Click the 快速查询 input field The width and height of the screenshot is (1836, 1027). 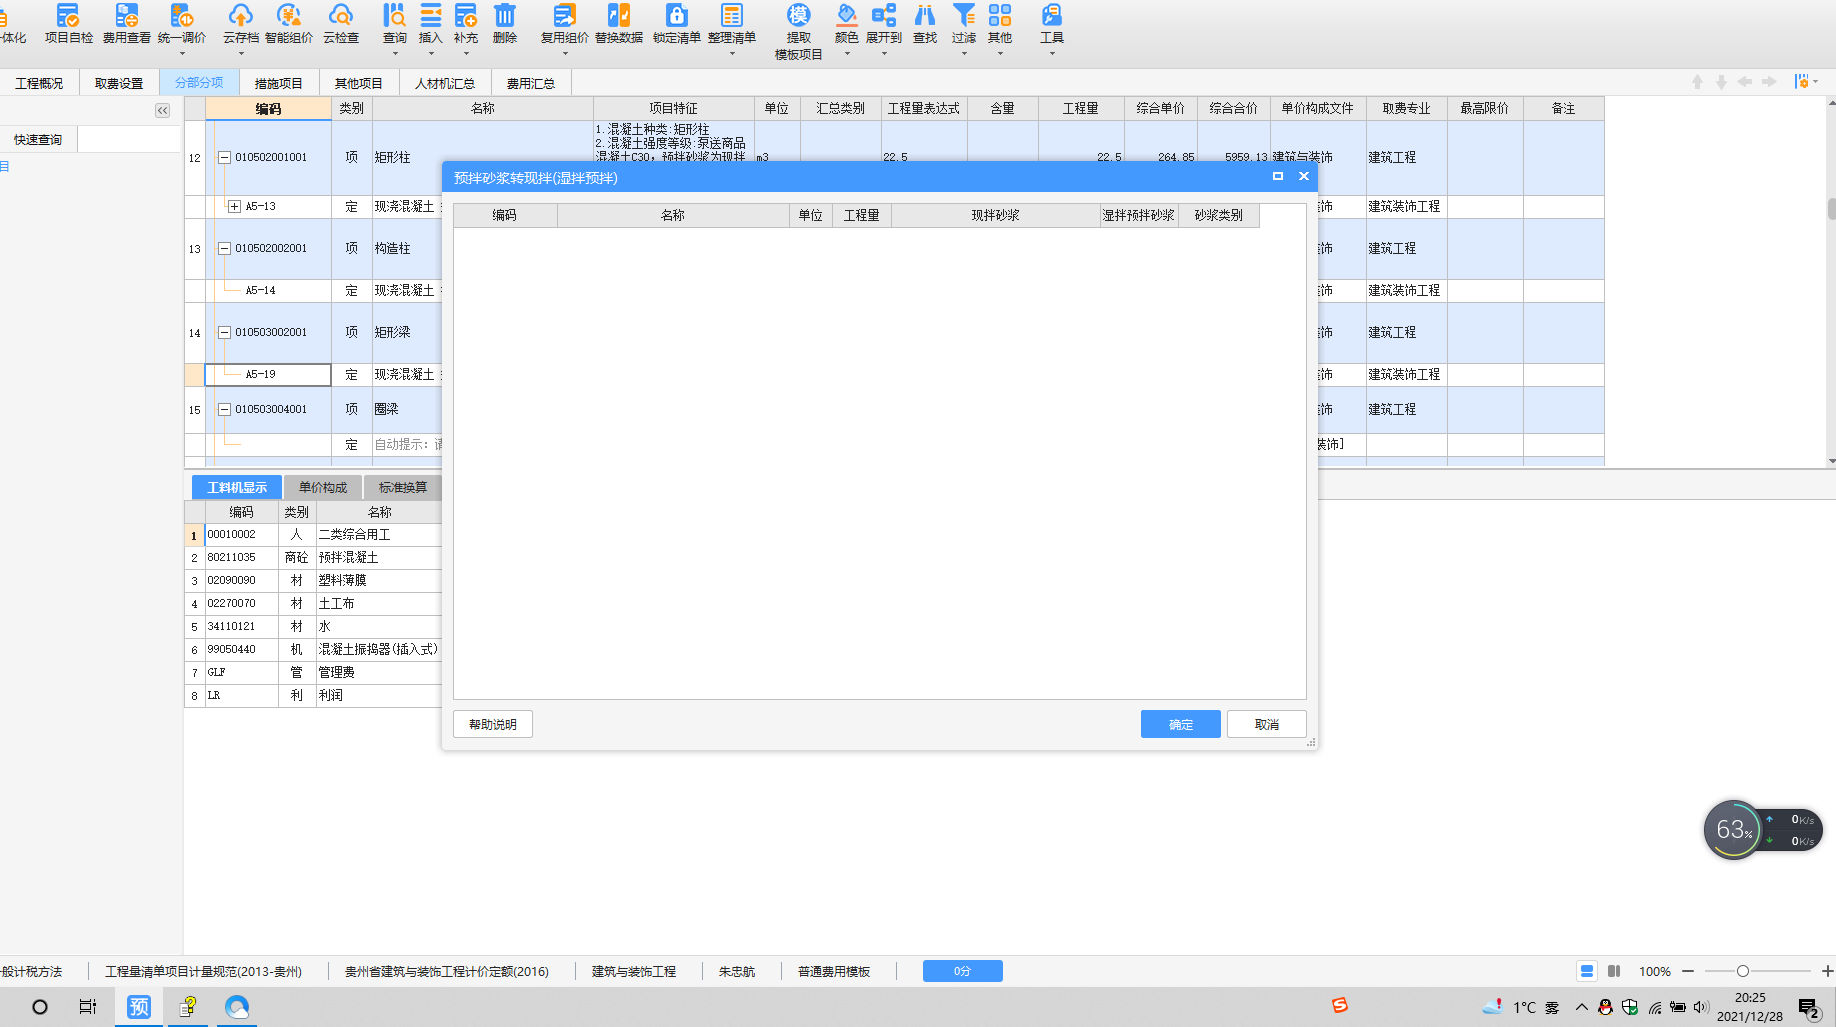pyautogui.click(x=129, y=139)
